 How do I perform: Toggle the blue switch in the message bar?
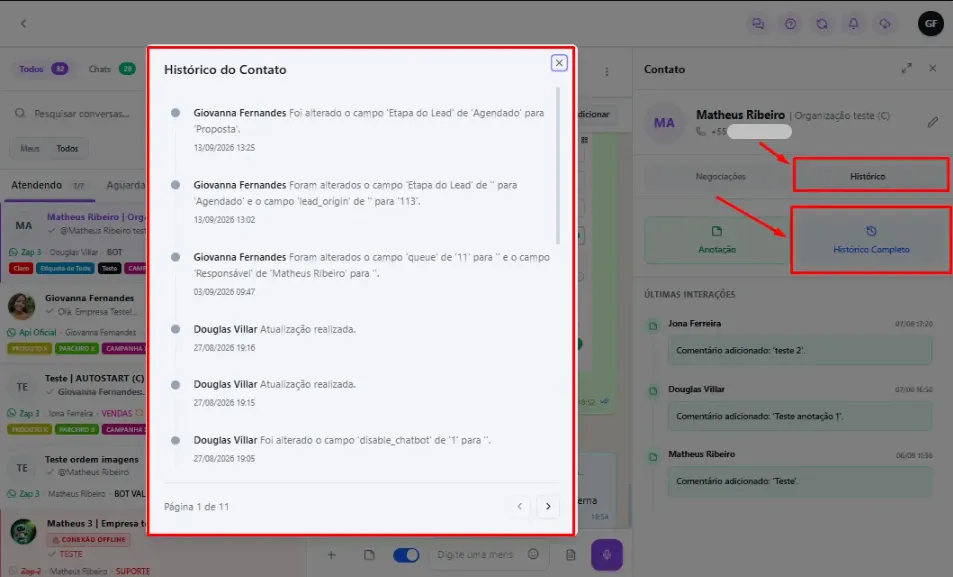coord(406,555)
